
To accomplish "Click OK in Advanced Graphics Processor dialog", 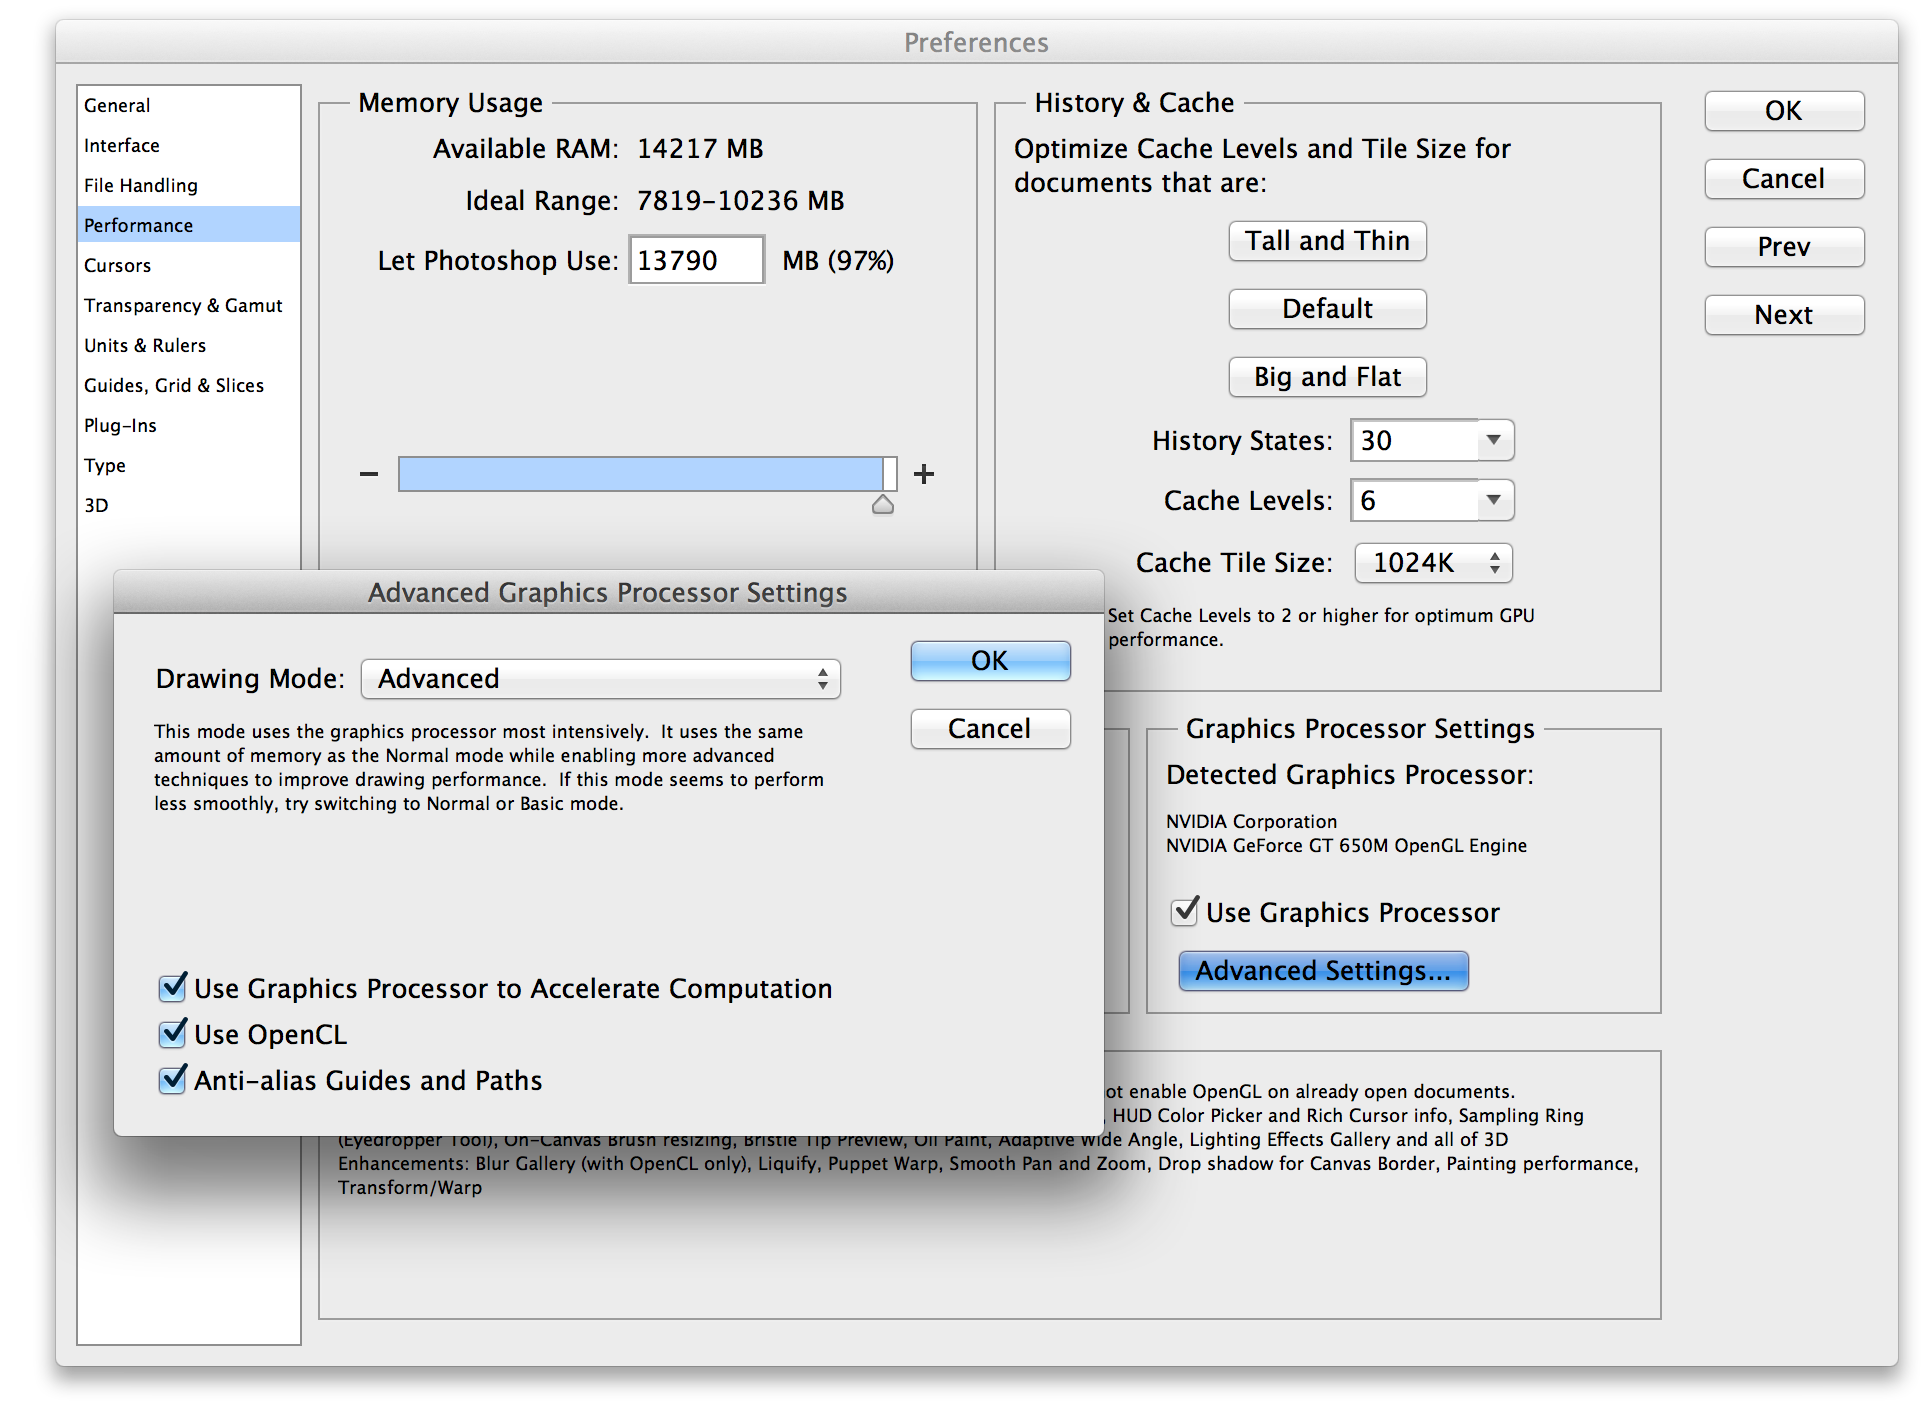I will [989, 661].
